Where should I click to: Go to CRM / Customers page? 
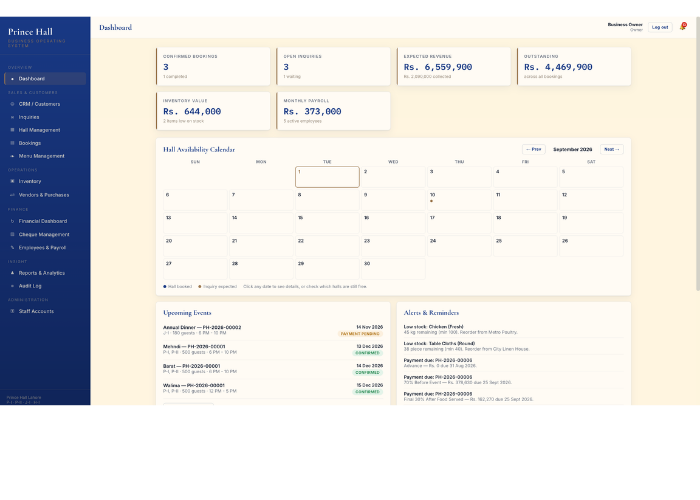click(x=45, y=104)
